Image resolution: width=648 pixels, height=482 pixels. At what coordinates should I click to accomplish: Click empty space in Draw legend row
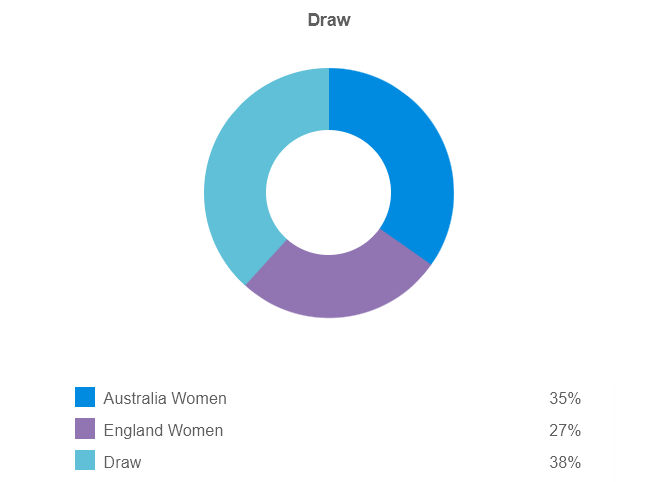click(x=345, y=462)
